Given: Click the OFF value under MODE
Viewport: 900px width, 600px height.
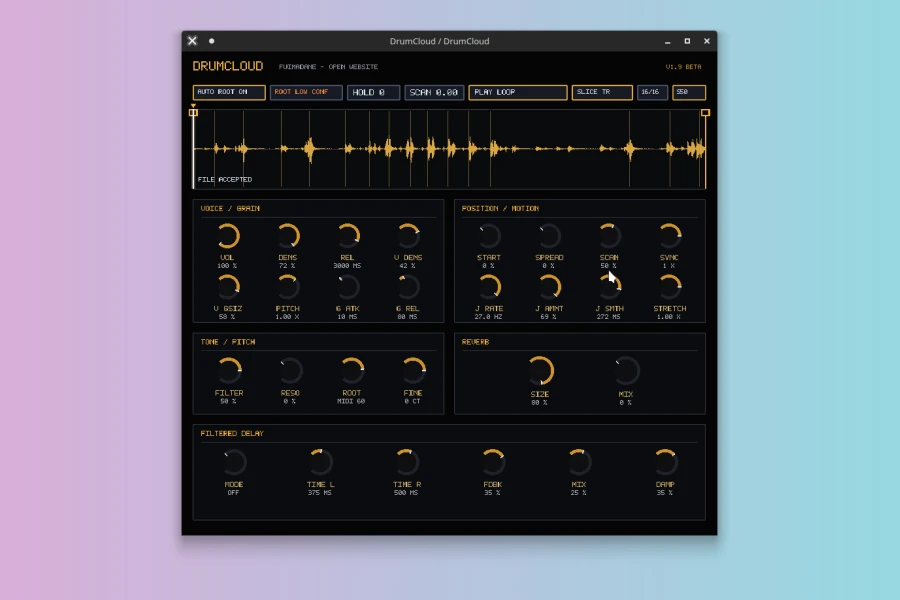Looking at the screenshot, I should point(233,493).
